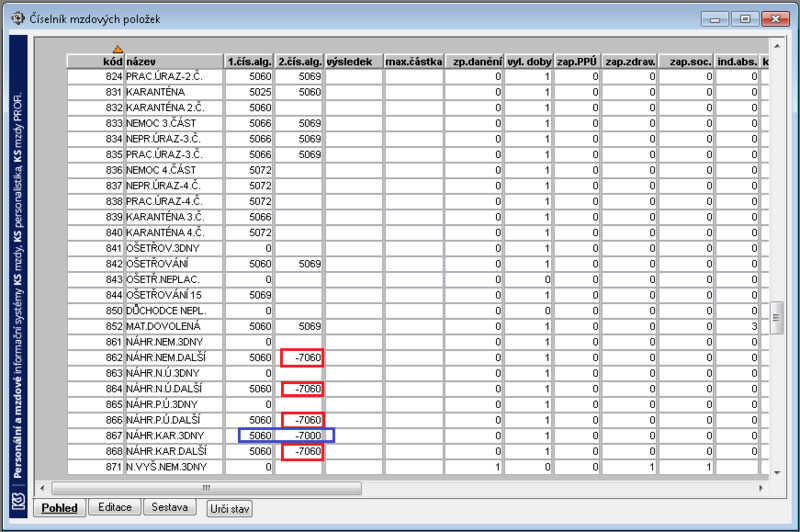Image resolution: width=800 pixels, height=532 pixels.
Task: Select the KARANTÉNA 3.Č. cell
Action: click(x=174, y=217)
